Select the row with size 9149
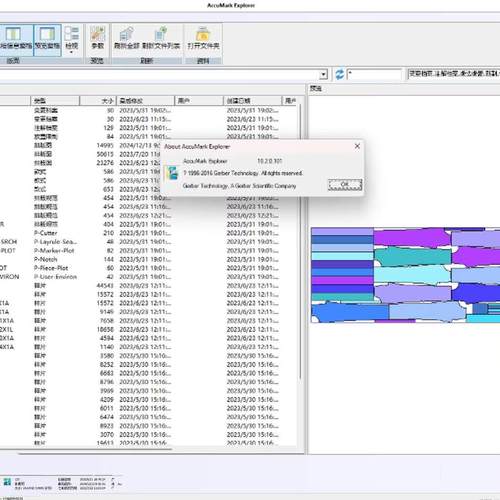500x500 pixels. [148, 312]
